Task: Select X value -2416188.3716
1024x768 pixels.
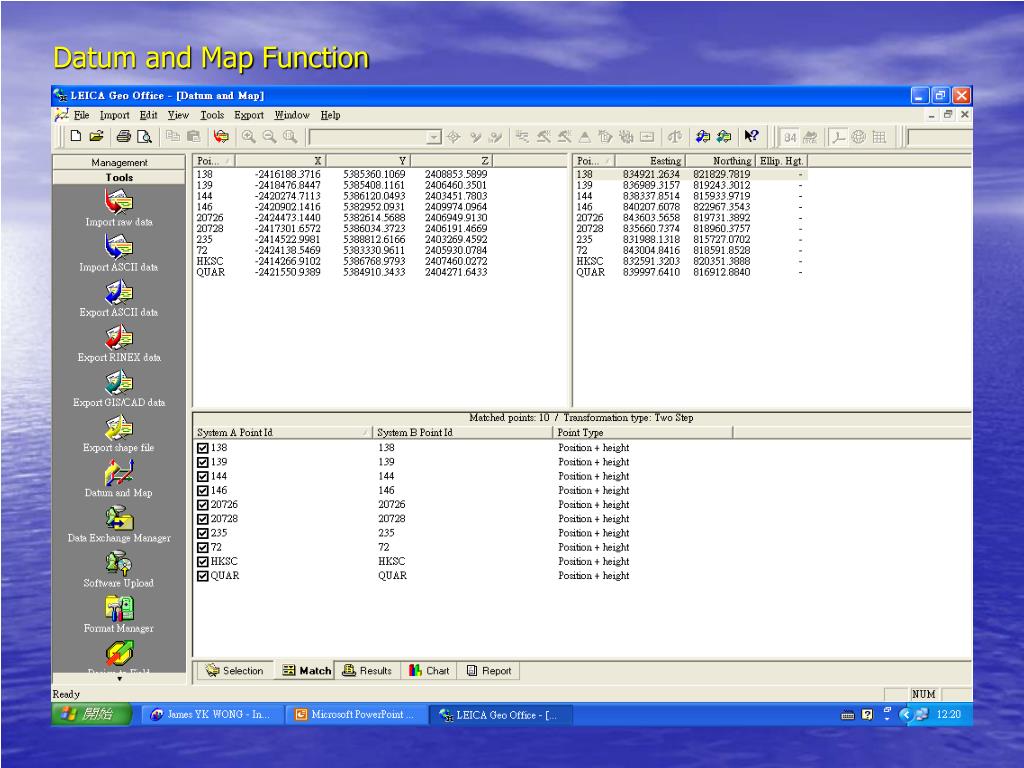Action: tap(287, 174)
